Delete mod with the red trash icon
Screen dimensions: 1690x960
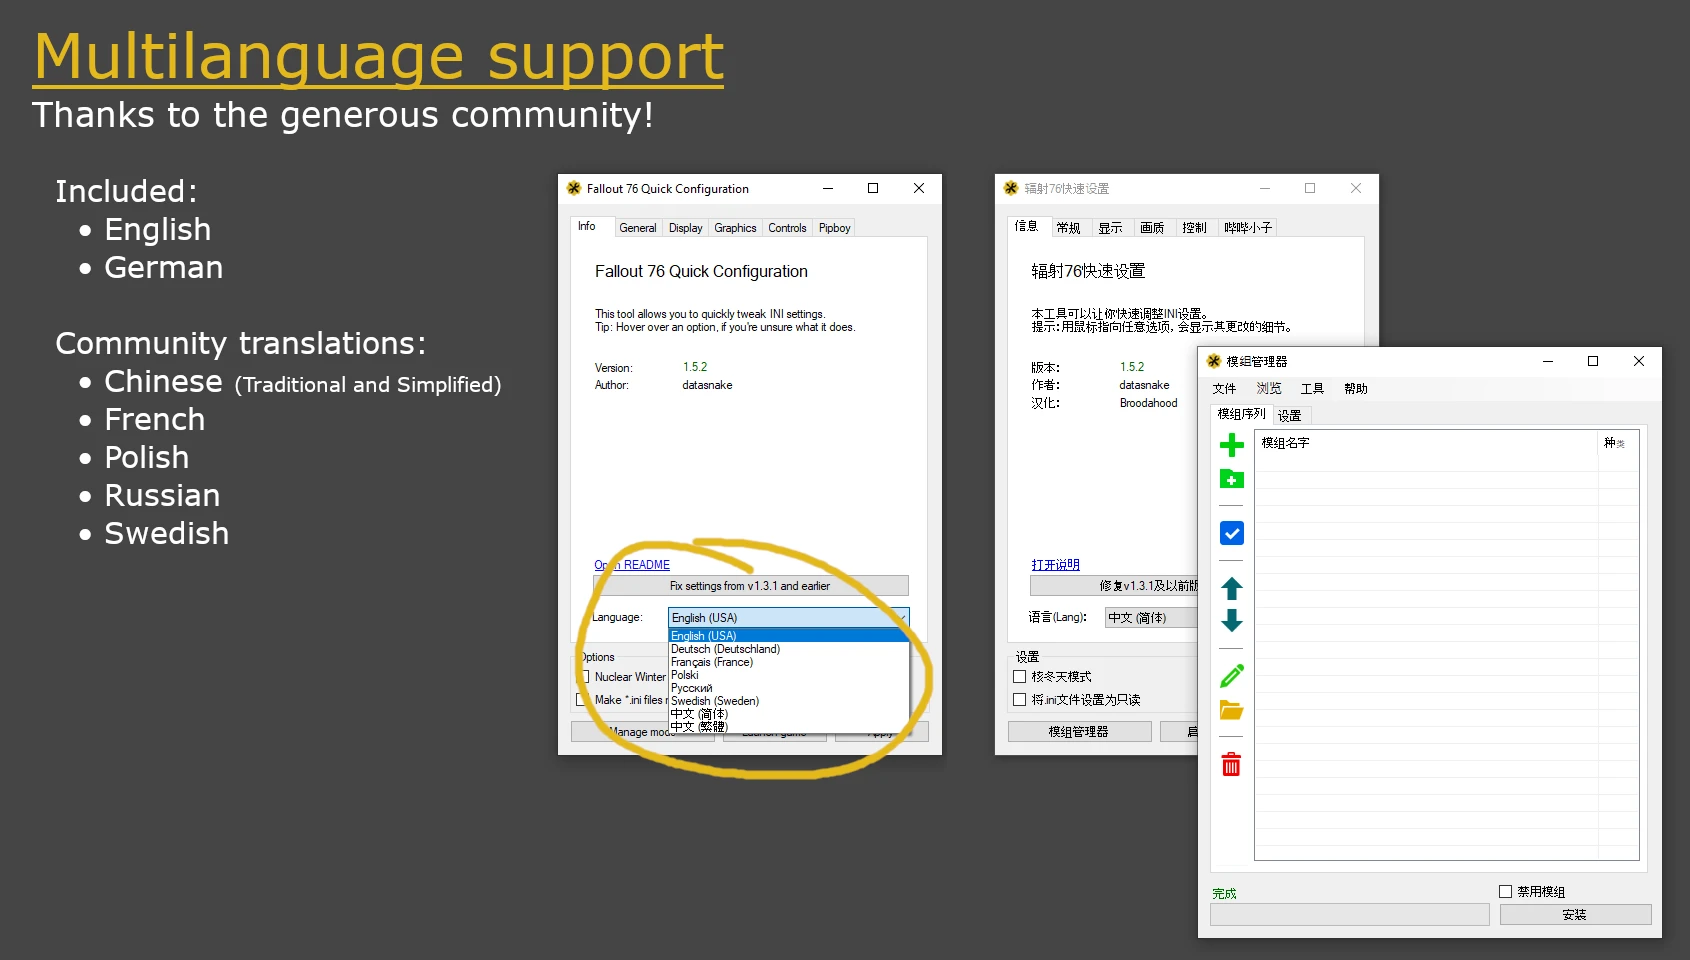(x=1232, y=765)
